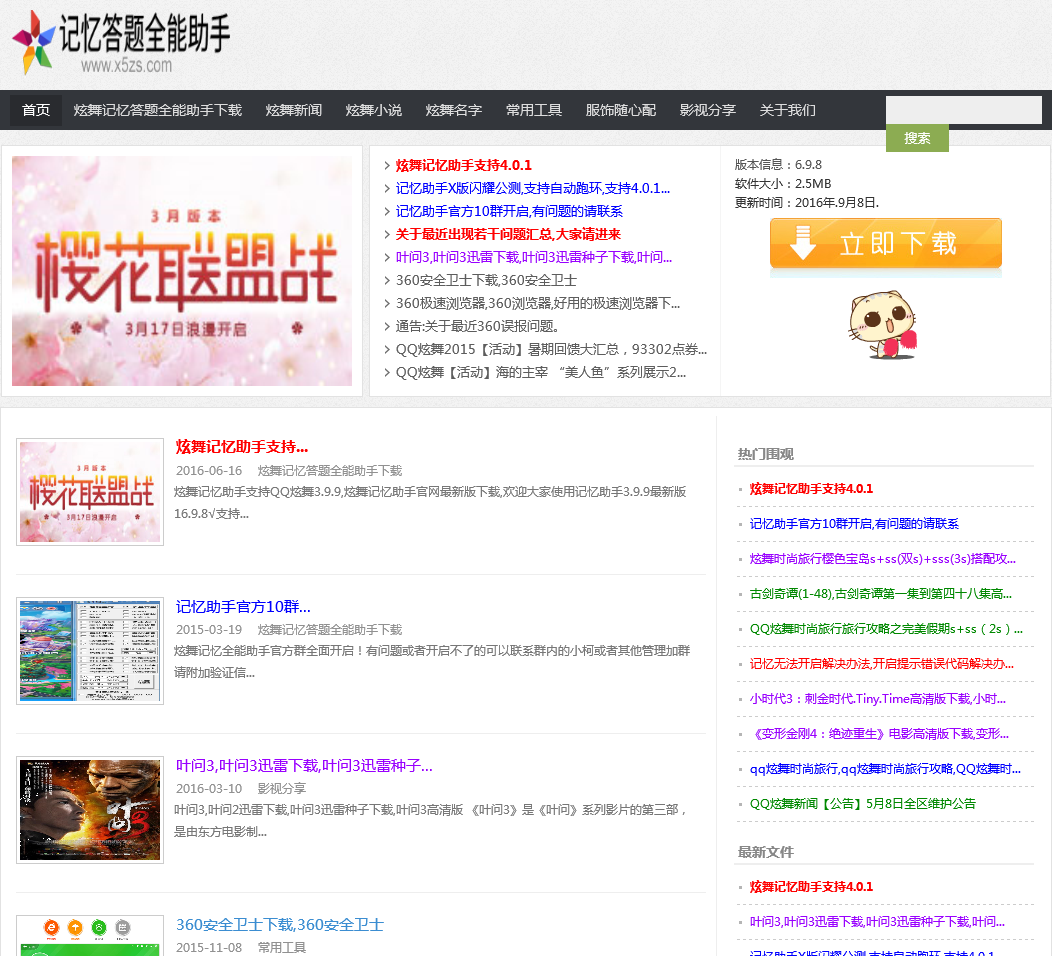The image size is (1052, 956).
Task: Open purple 叶问3迅雷下载 link in top list
Action: pos(533,257)
